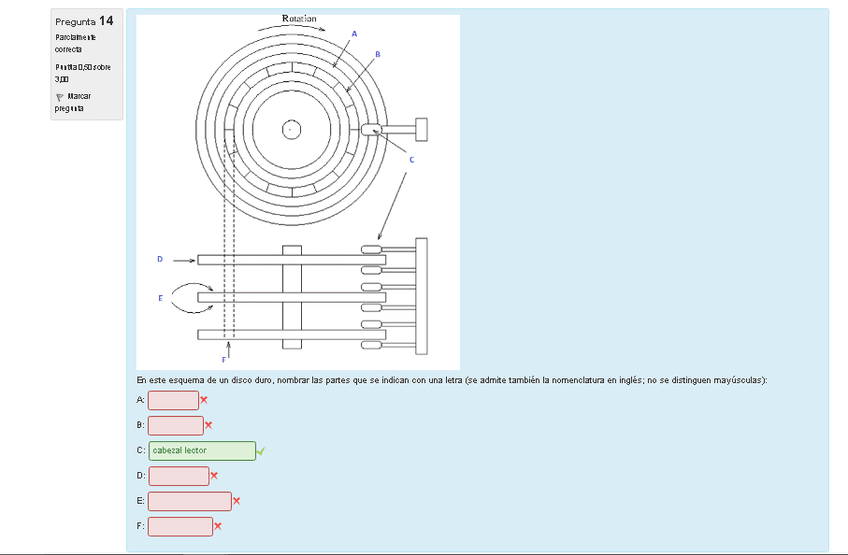848x555 pixels.
Task: Focus the answer input for part D
Action: coord(178,476)
